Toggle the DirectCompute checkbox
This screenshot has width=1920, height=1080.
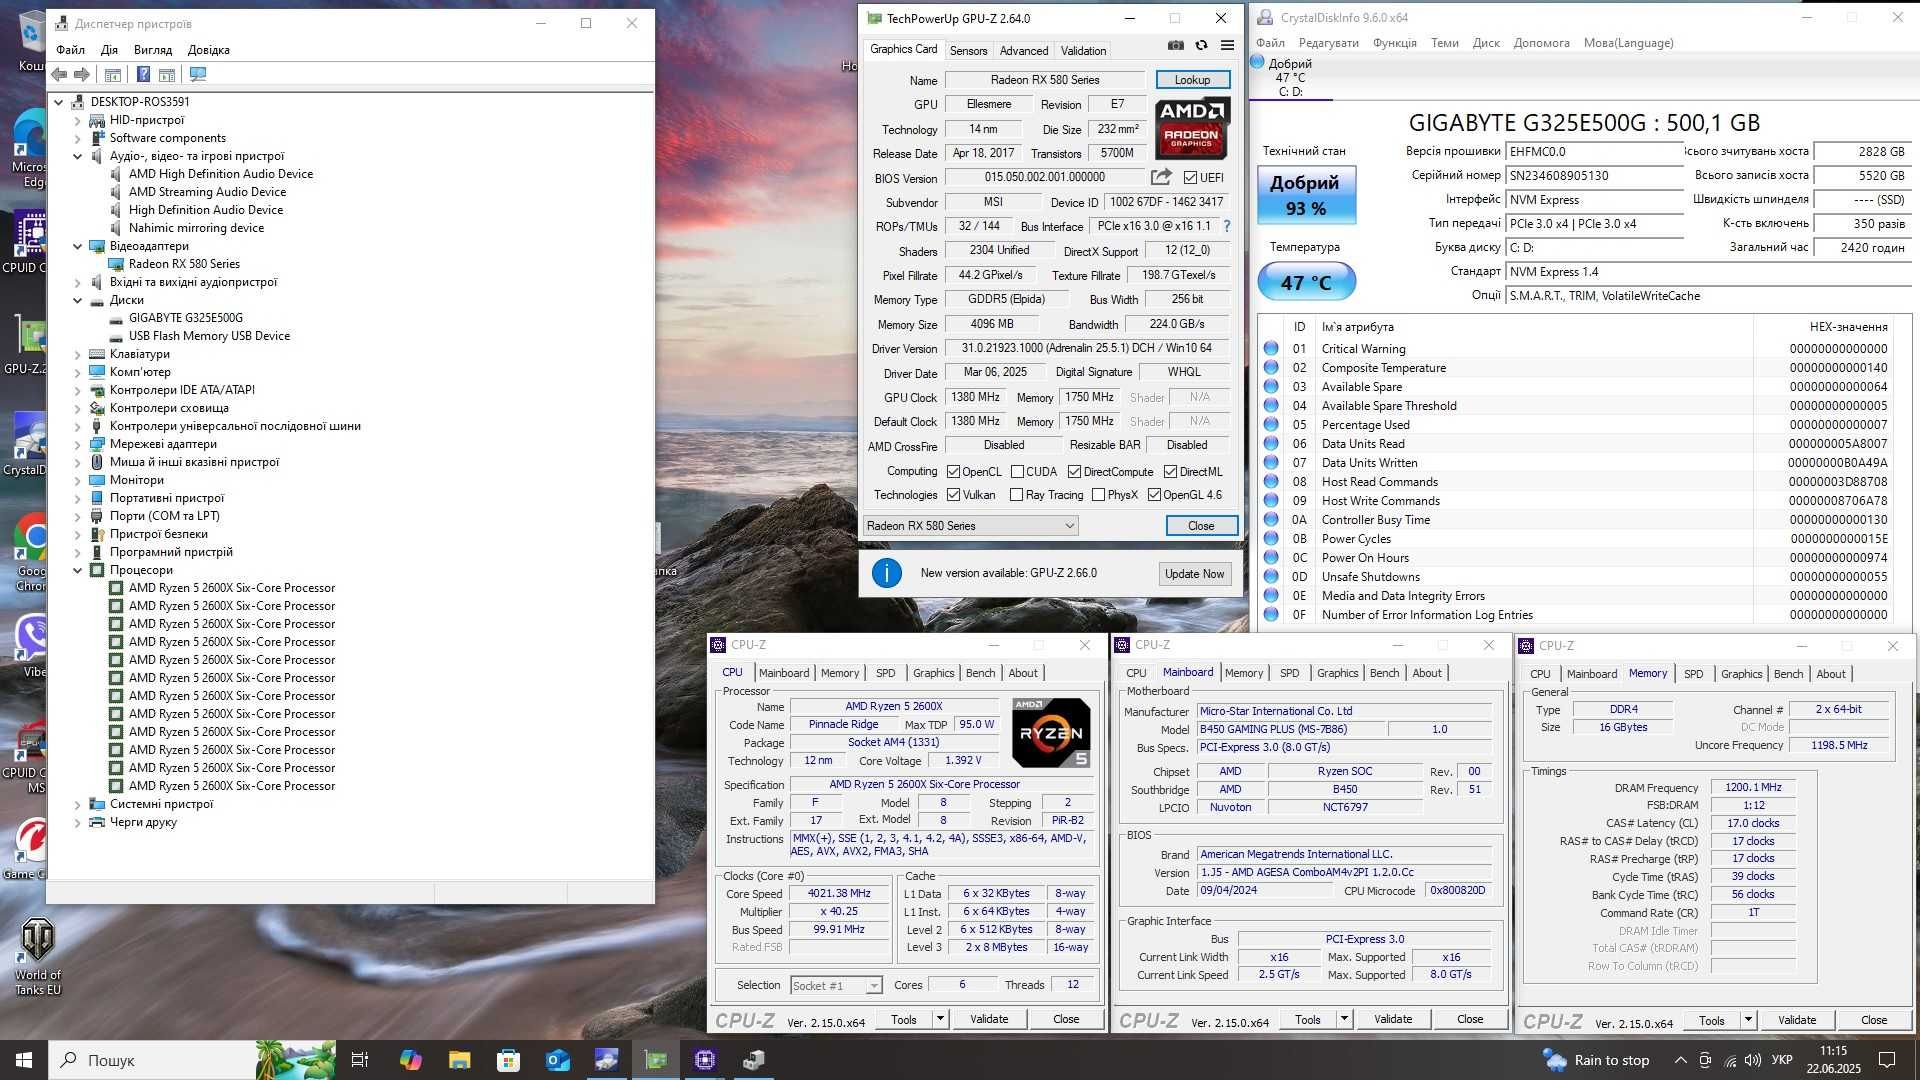[x=1074, y=472]
